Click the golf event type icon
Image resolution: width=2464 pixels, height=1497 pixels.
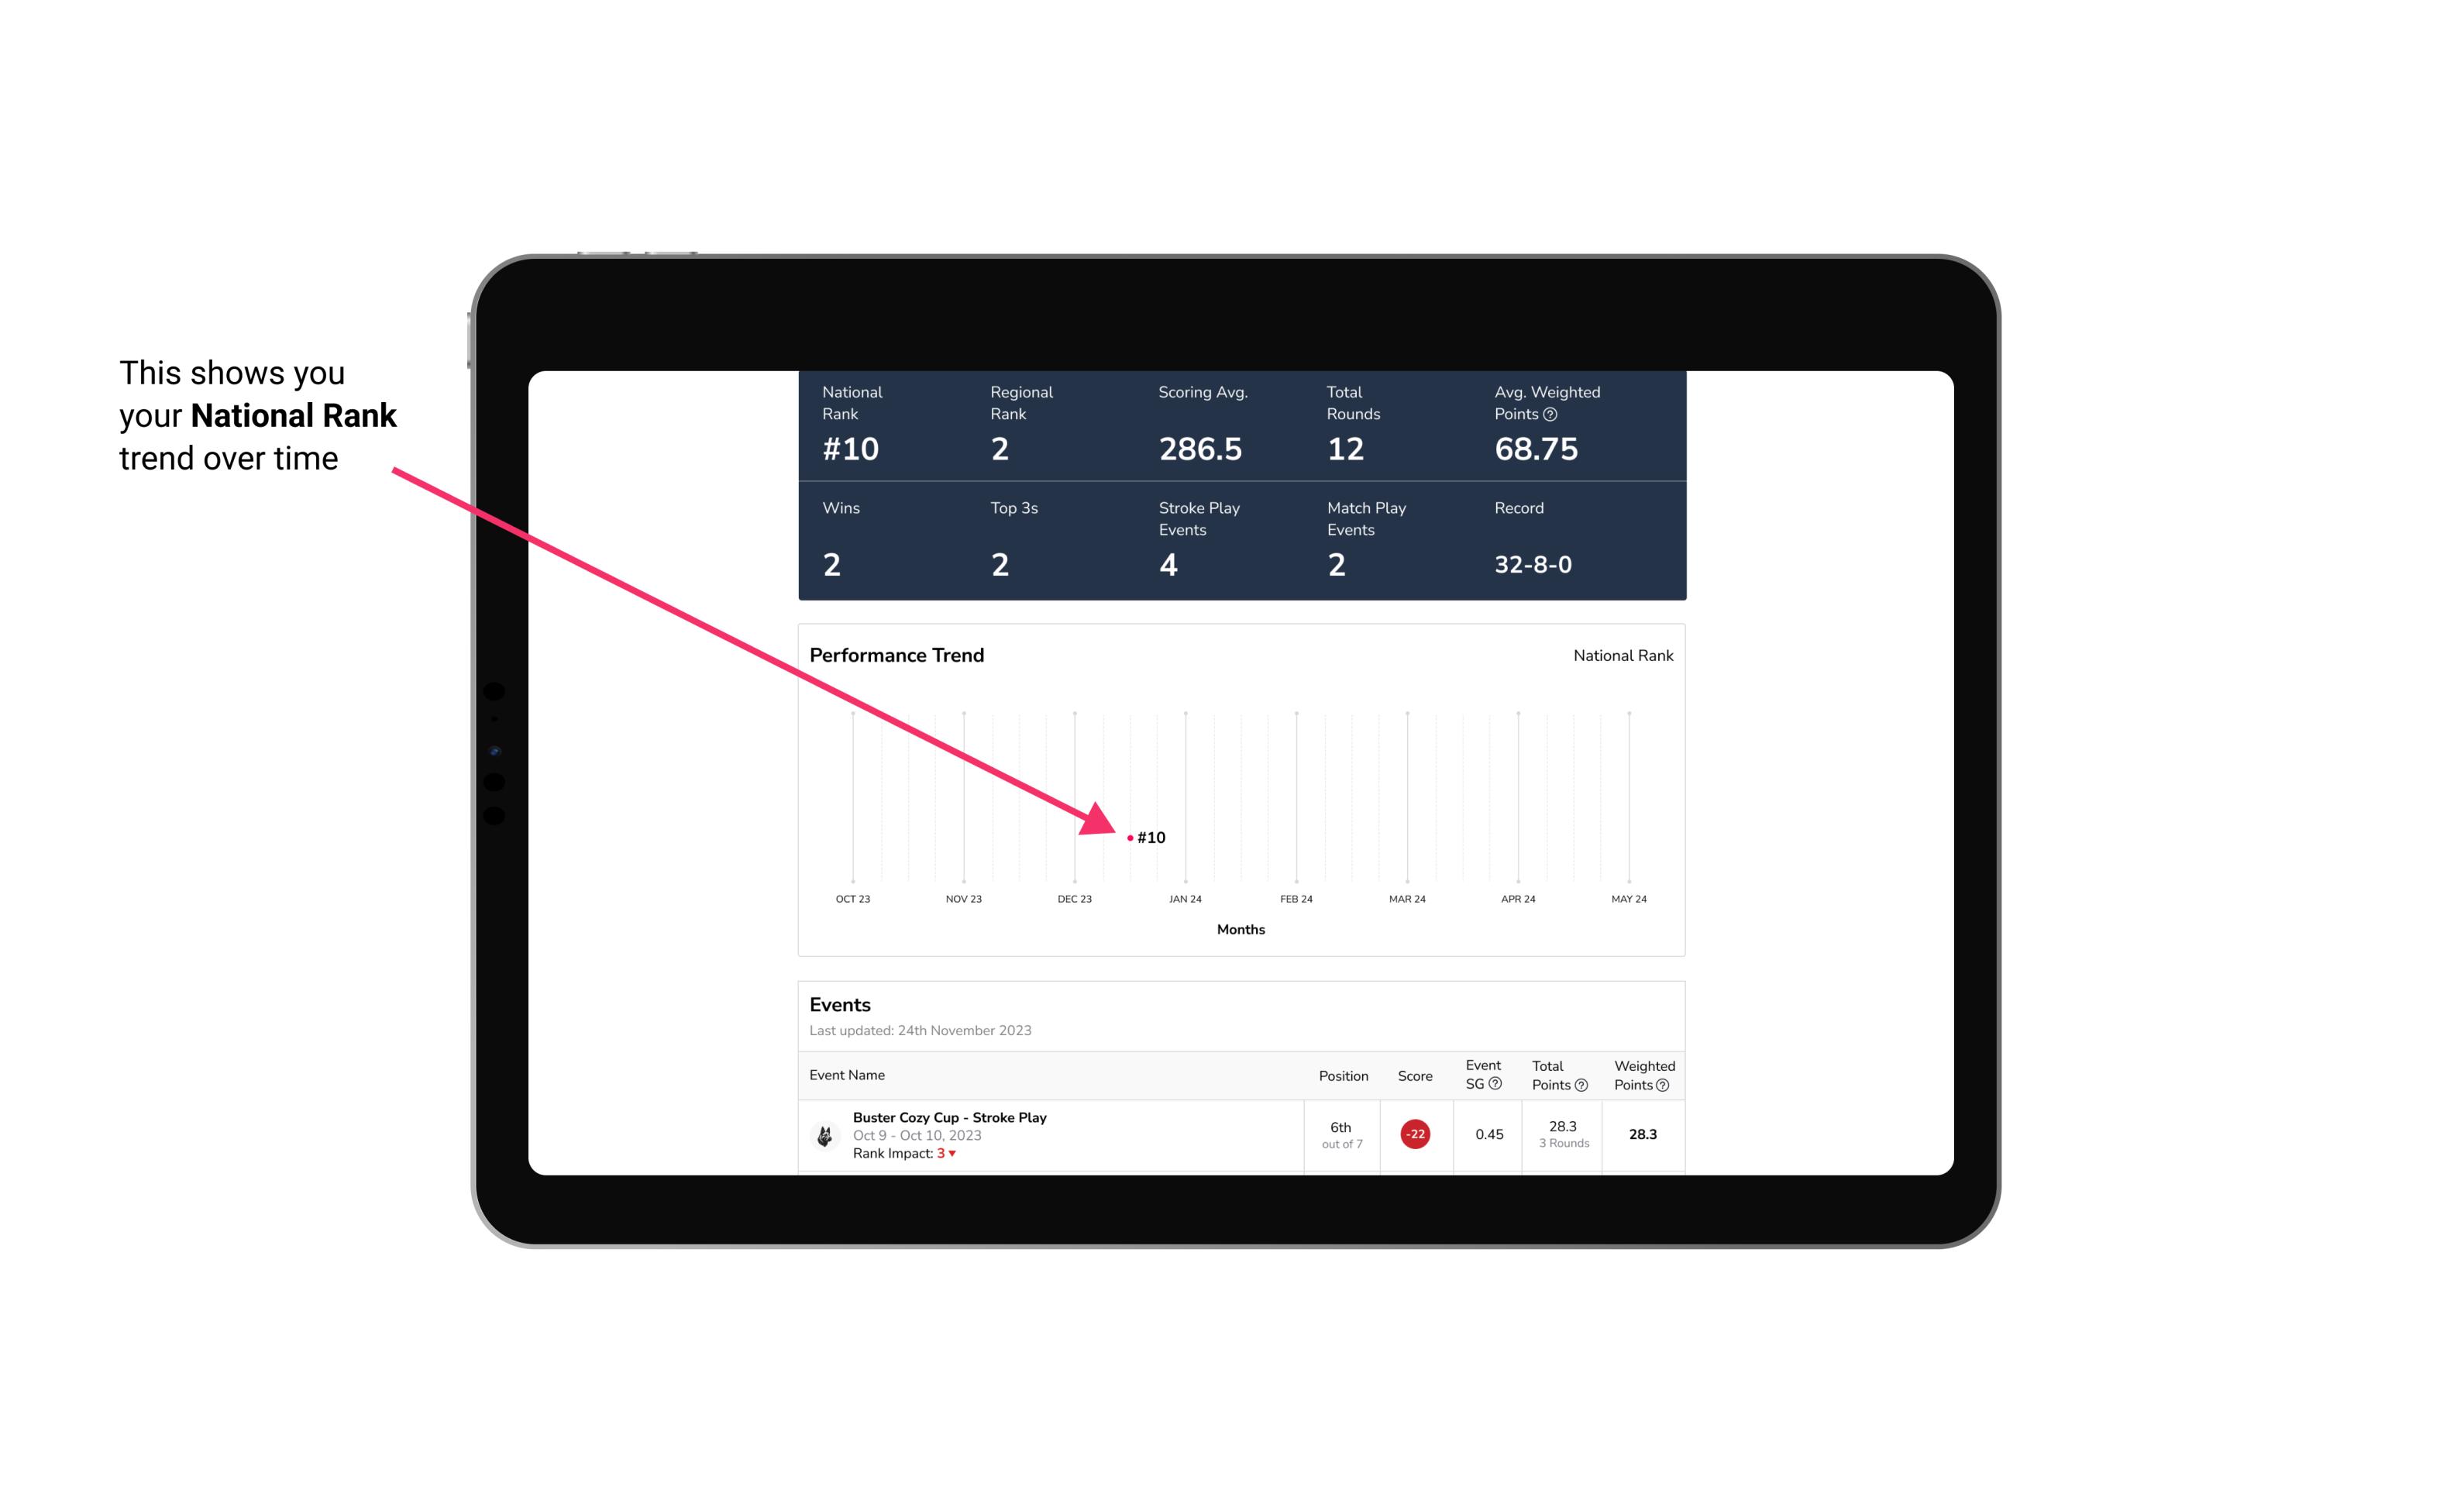tap(825, 1133)
